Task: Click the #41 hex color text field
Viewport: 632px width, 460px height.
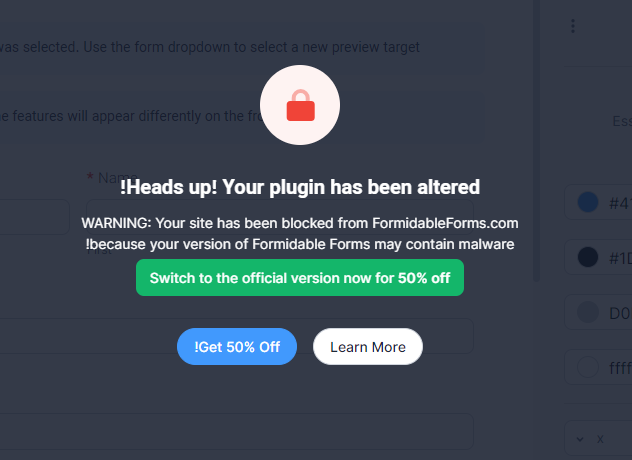Action: click(618, 202)
